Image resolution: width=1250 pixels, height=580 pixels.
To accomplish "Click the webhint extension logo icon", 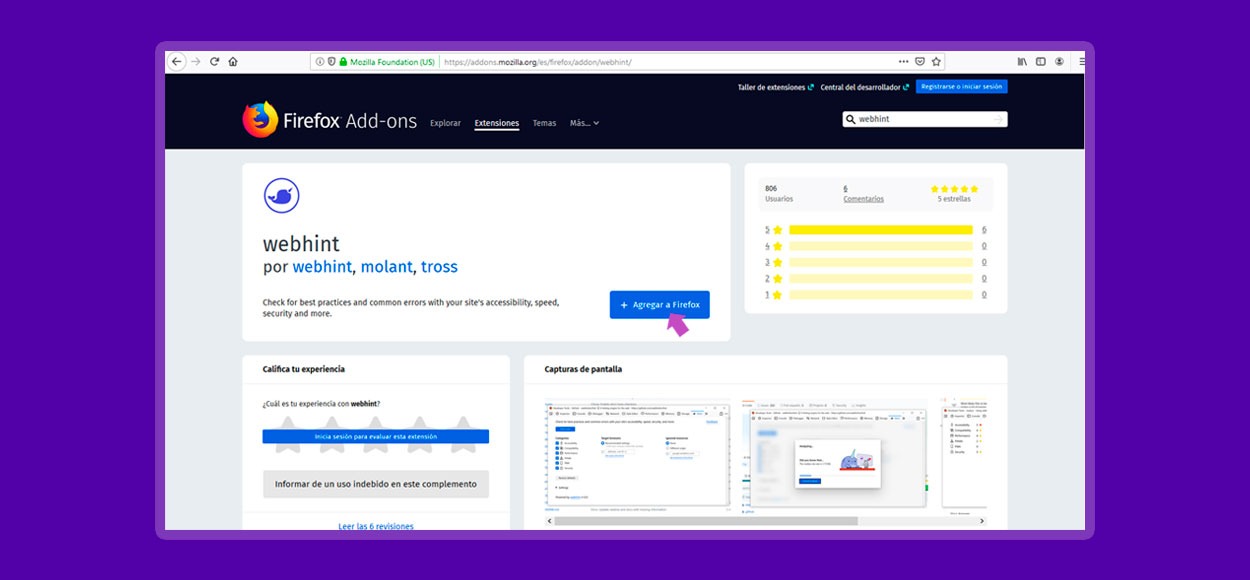I will tap(282, 195).
